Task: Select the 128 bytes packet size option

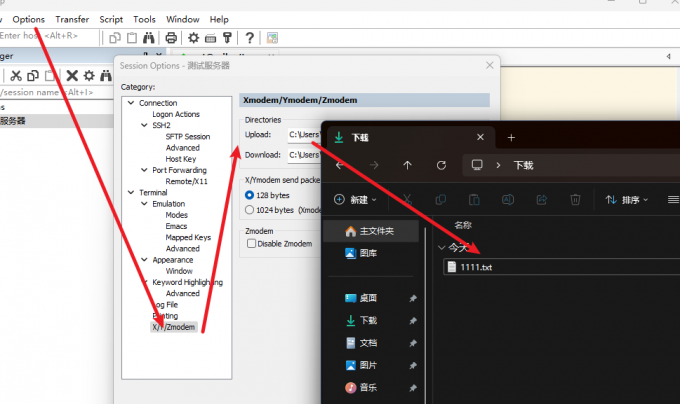Action: coord(249,195)
